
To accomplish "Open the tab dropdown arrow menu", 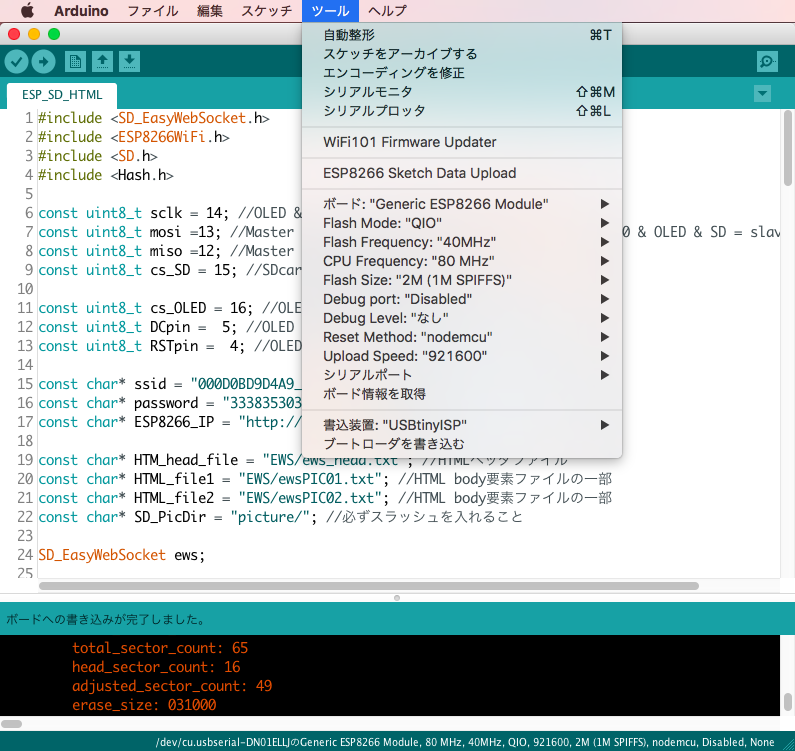I will click(x=762, y=94).
